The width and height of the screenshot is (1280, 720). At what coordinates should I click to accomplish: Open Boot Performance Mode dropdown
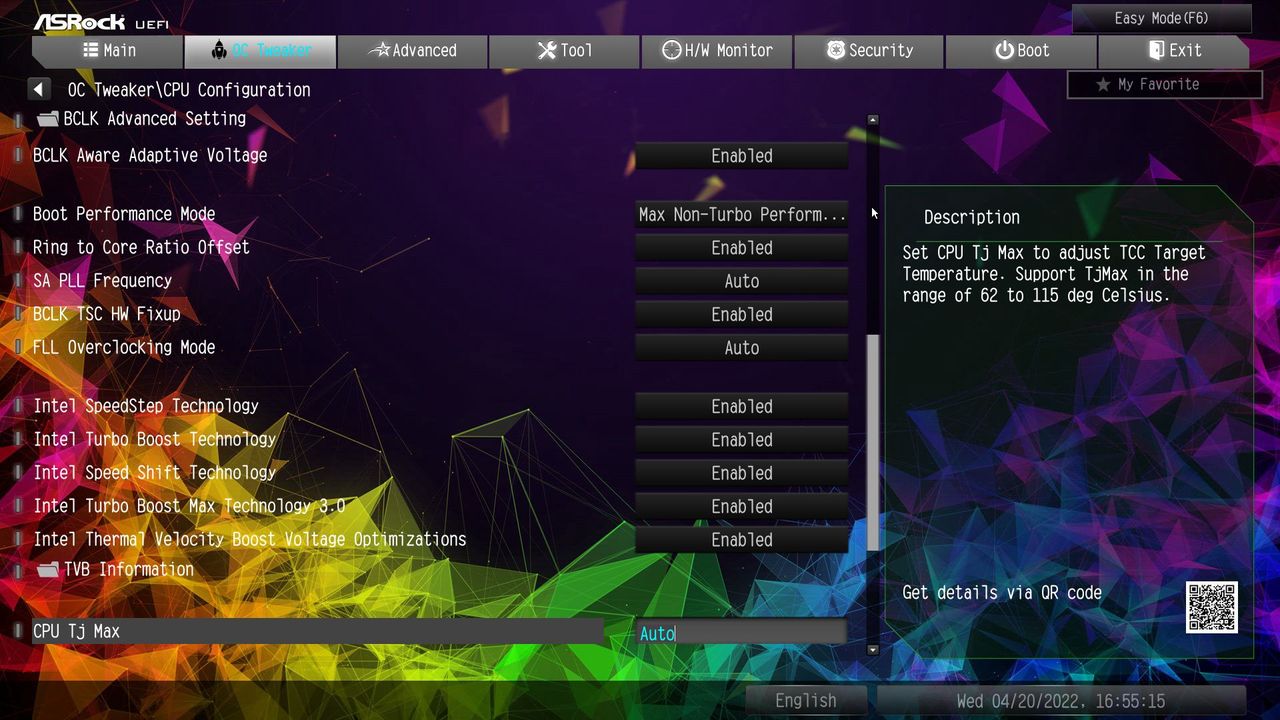pyautogui.click(x=742, y=215)
